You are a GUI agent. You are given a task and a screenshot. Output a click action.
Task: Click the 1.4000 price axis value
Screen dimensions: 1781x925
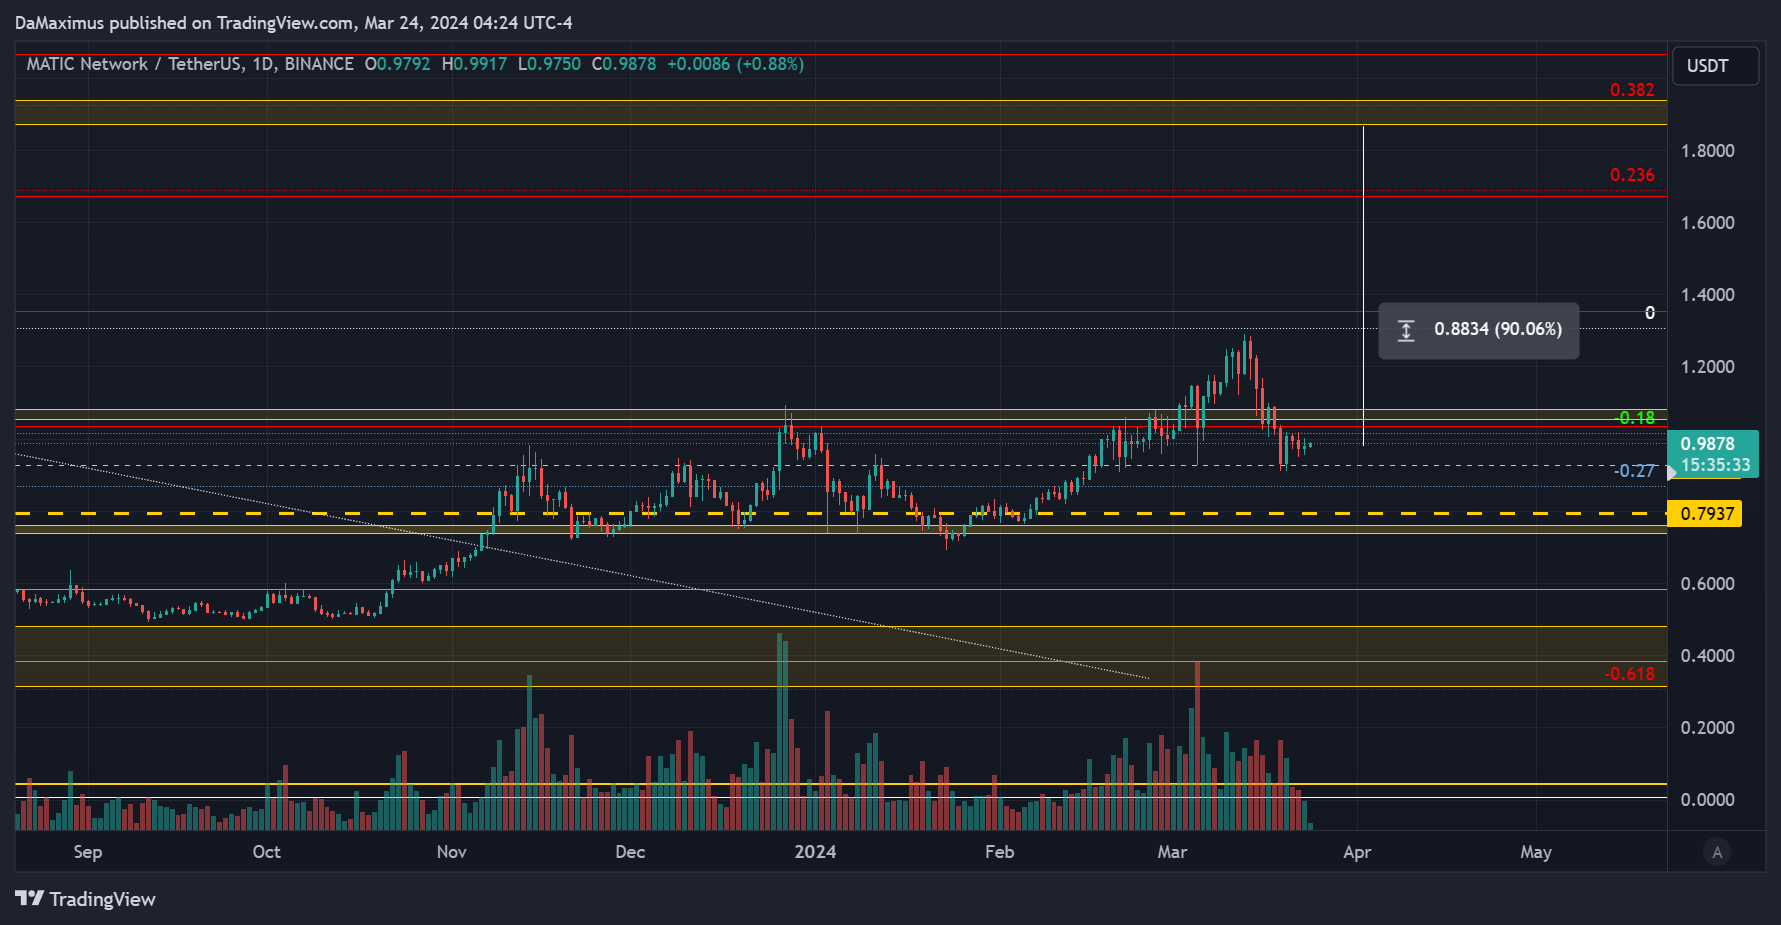(x=1707, y=295)
